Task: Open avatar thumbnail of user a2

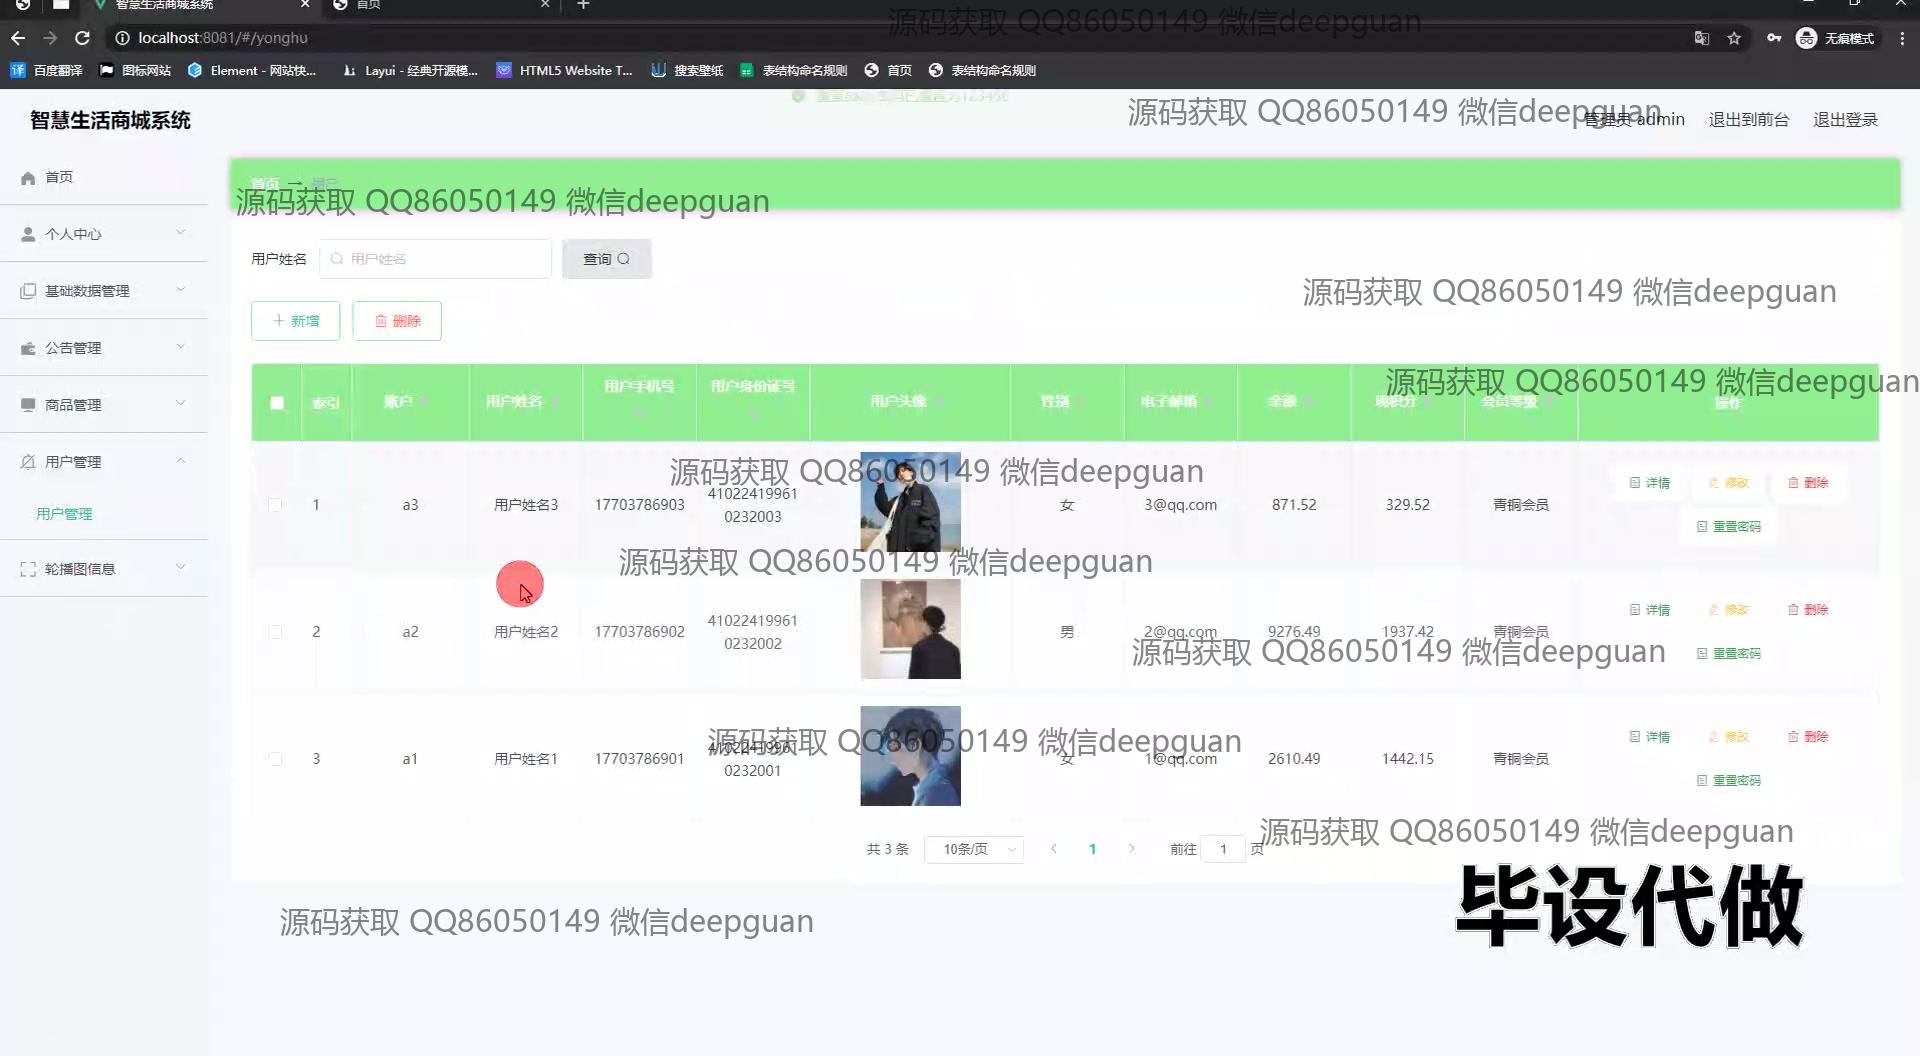Action: 910,629
